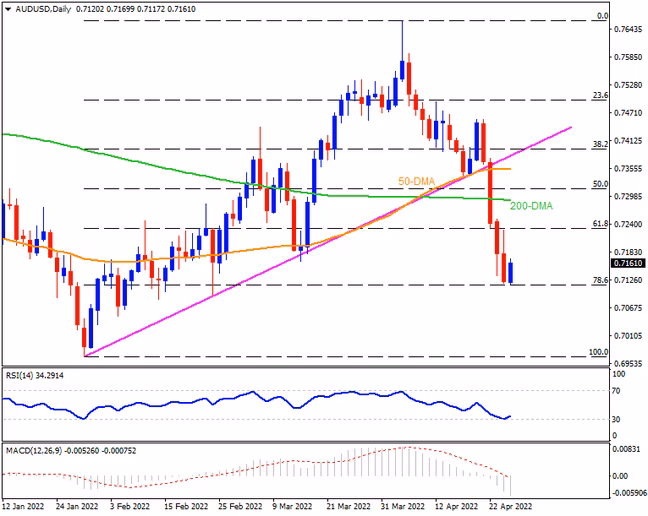Select the 78.6 Fibonacci level label
Screen dimensions: 648x516
coord(600,280)
